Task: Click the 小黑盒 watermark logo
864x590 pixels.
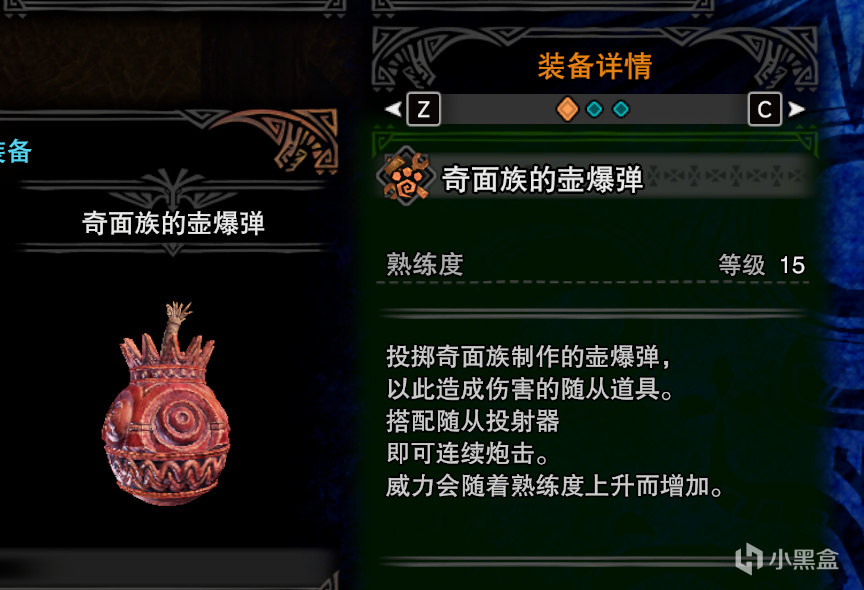Action: [x=787, y=559]
